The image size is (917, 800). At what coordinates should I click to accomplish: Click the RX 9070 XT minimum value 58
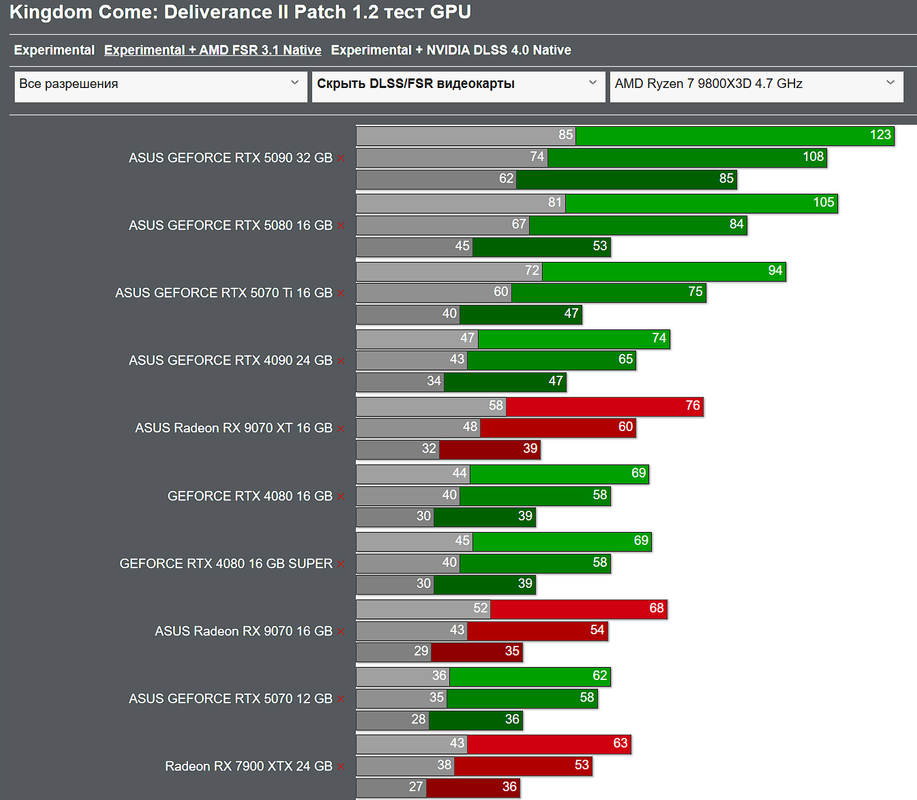click(x=496, y=406)
